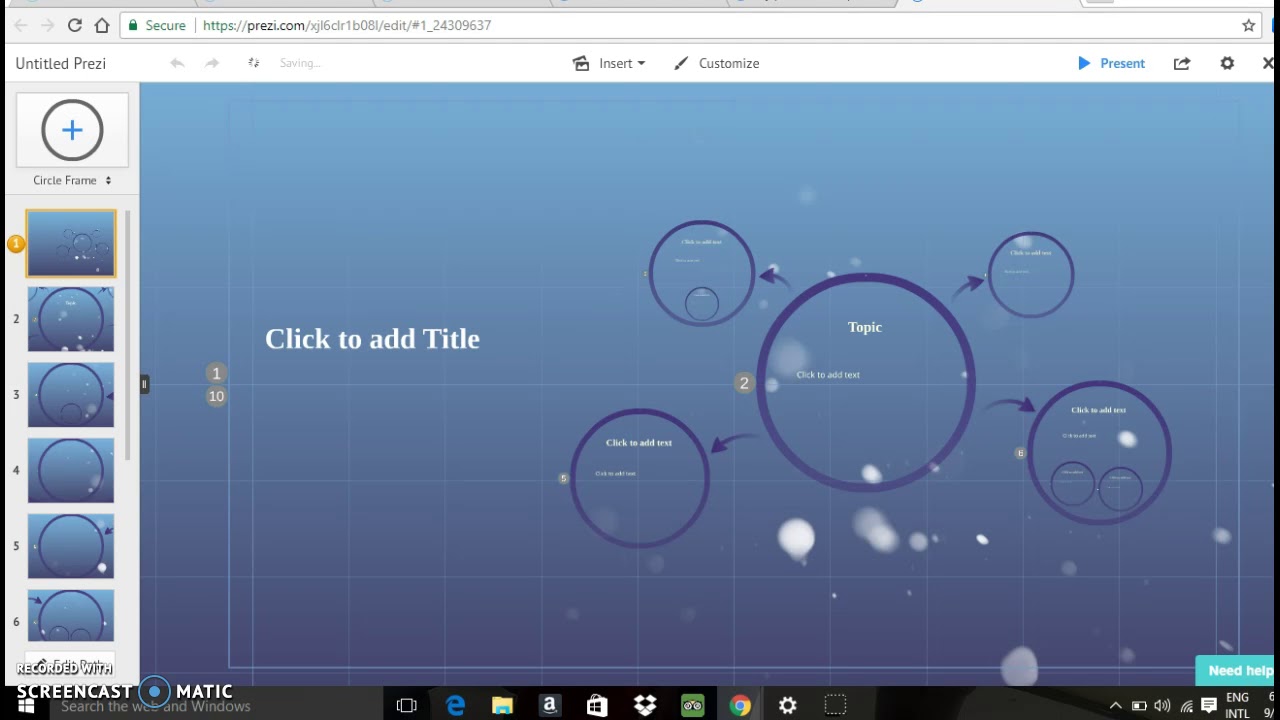Select the top-left small circle frame
The image size is (1280, 720).
tap(702, 273)
